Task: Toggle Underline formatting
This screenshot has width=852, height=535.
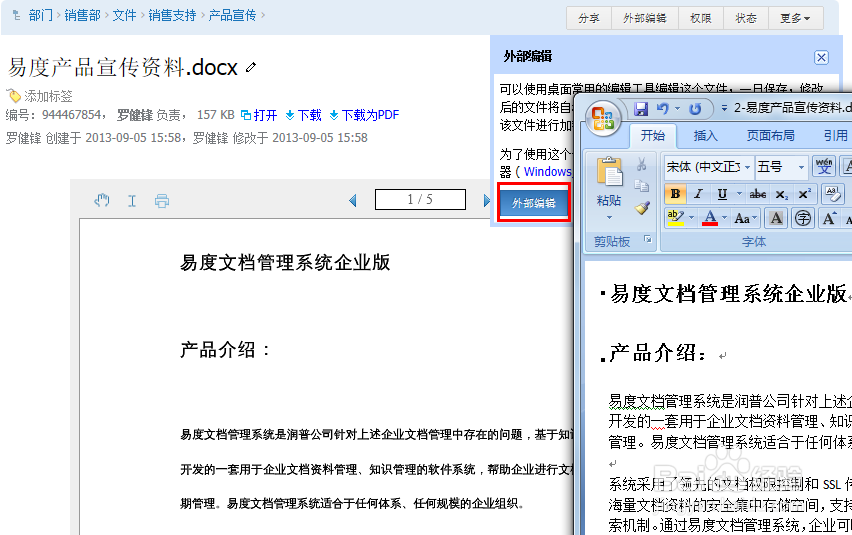Action: pos(722,194)
